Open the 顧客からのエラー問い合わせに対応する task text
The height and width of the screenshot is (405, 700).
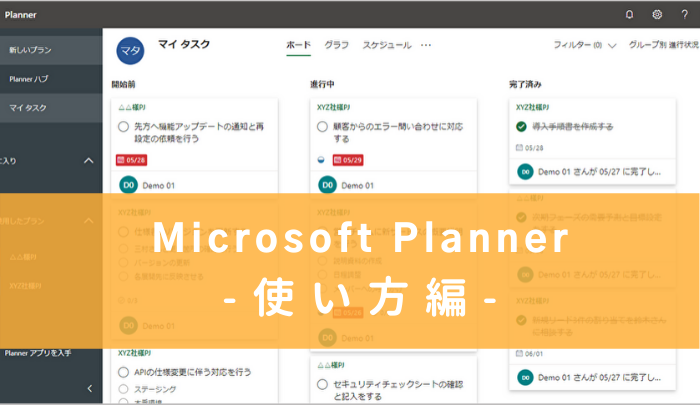tap(398, 133)
